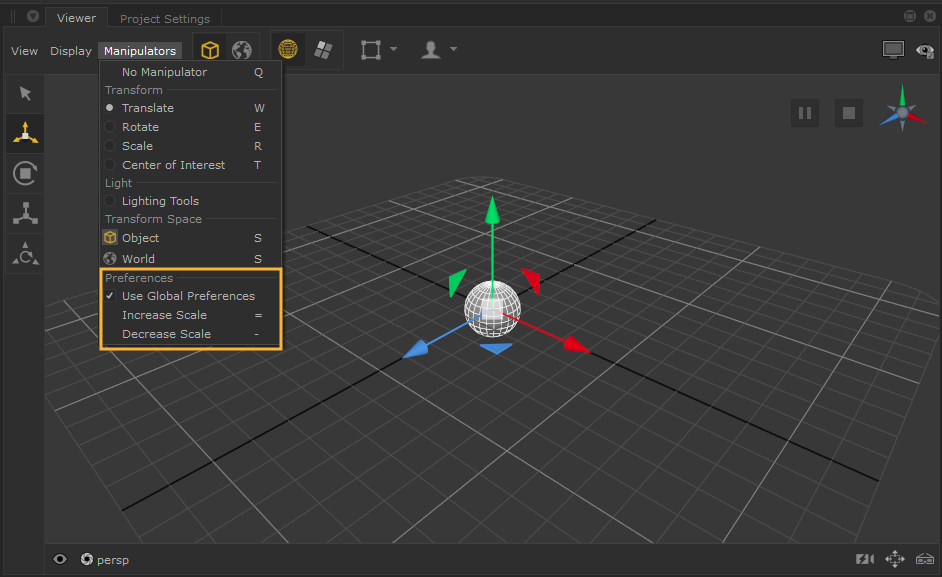The height and width of the screenshot is (577, 942).
Task: Expand the user profile dropdown arrow
Action: tap(454, 49)
